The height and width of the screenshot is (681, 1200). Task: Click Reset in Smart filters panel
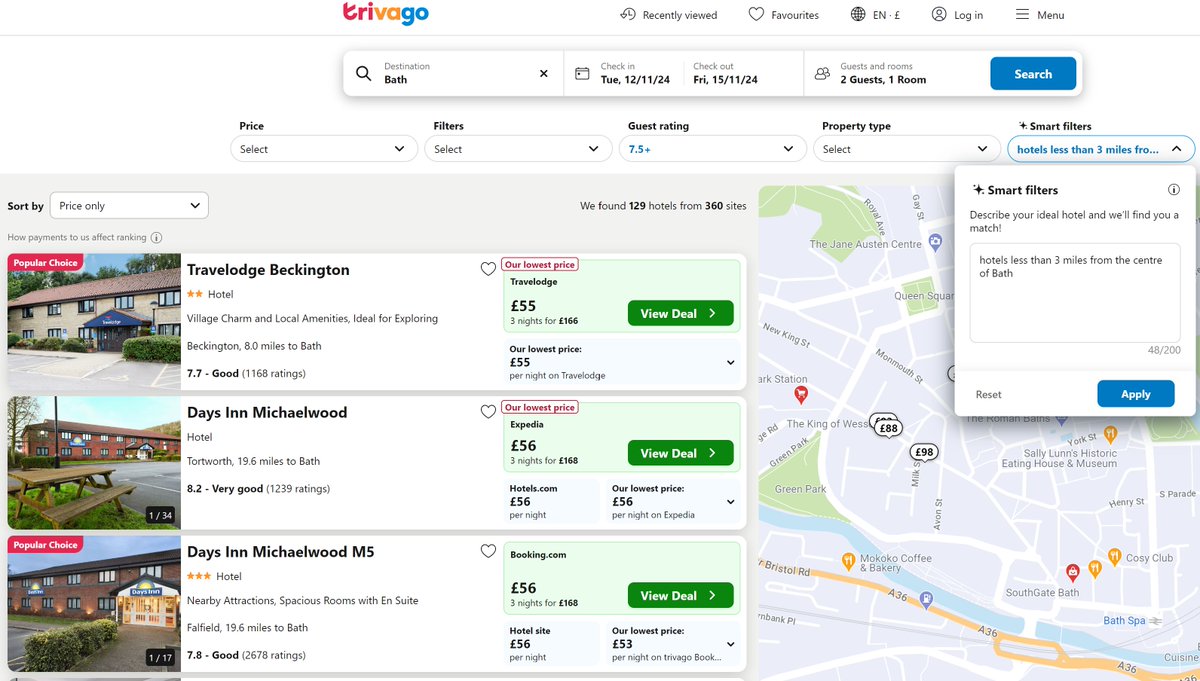click(x=988, y=394)
